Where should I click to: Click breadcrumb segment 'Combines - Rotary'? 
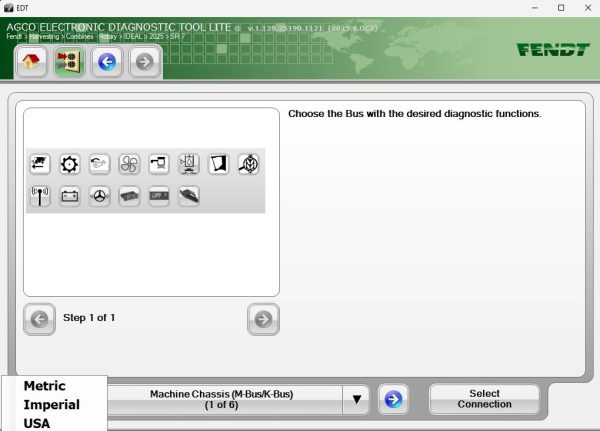tap(91, 37)
